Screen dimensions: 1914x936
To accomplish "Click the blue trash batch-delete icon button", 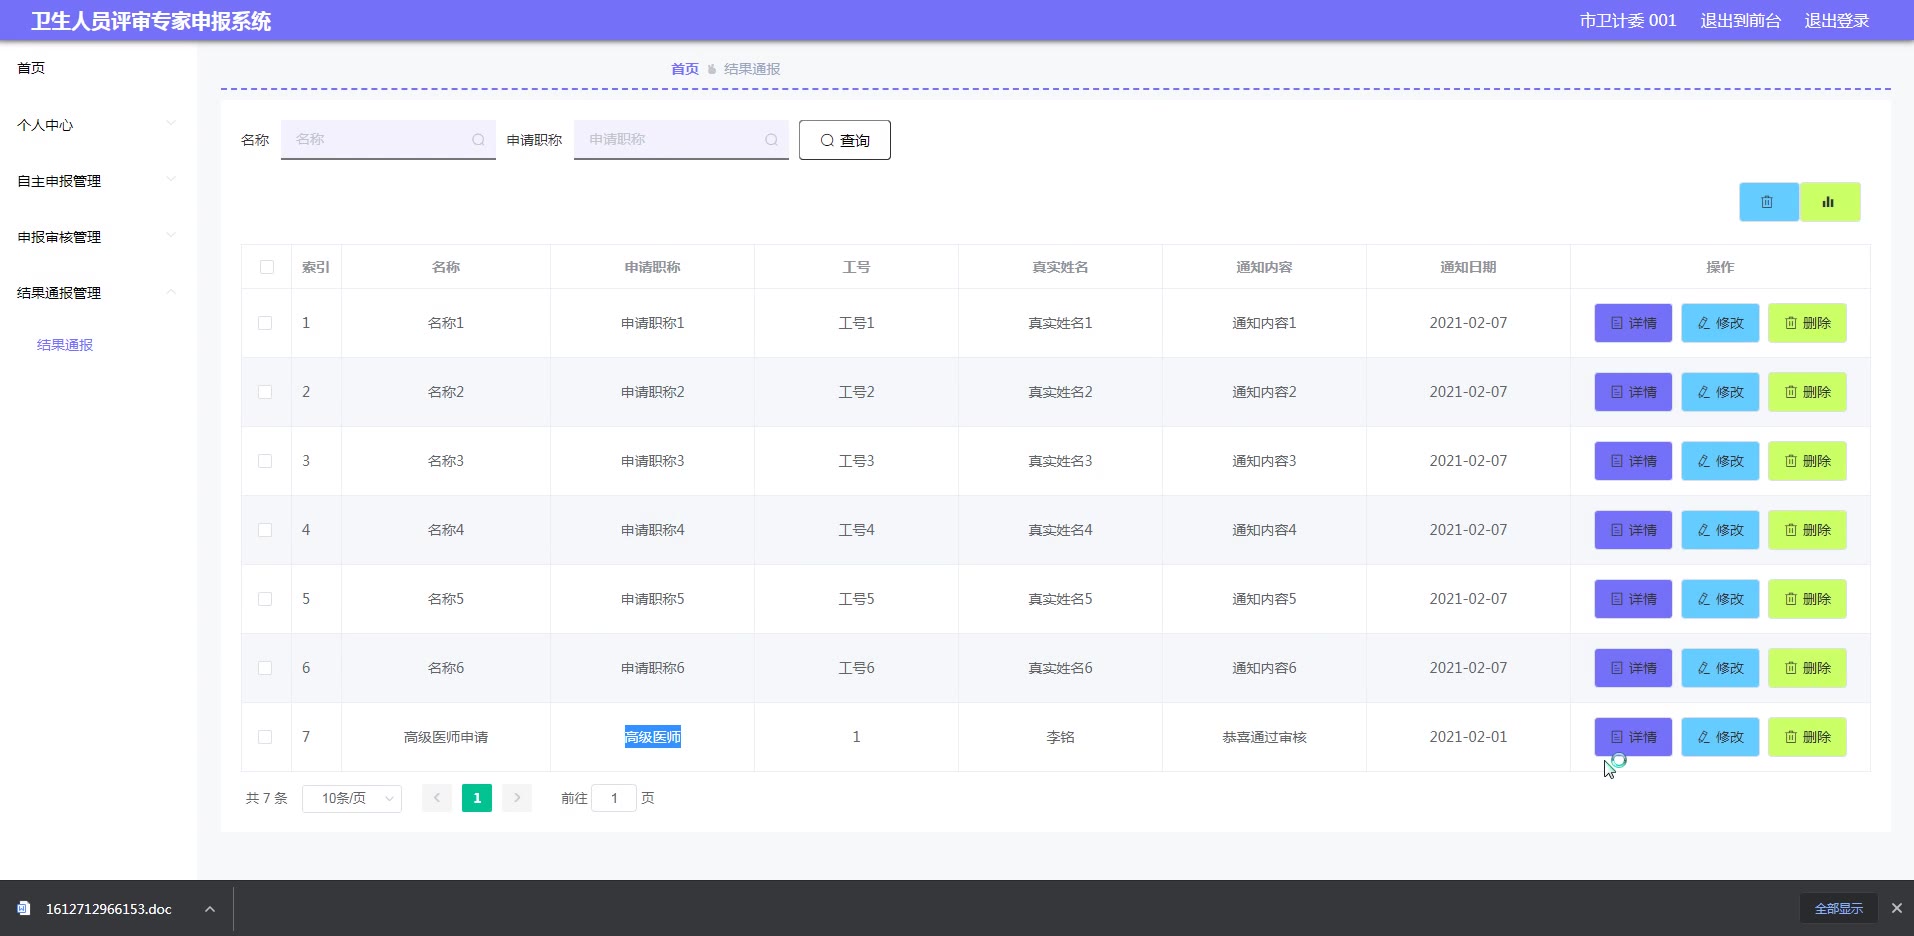I will point(1768,202).
